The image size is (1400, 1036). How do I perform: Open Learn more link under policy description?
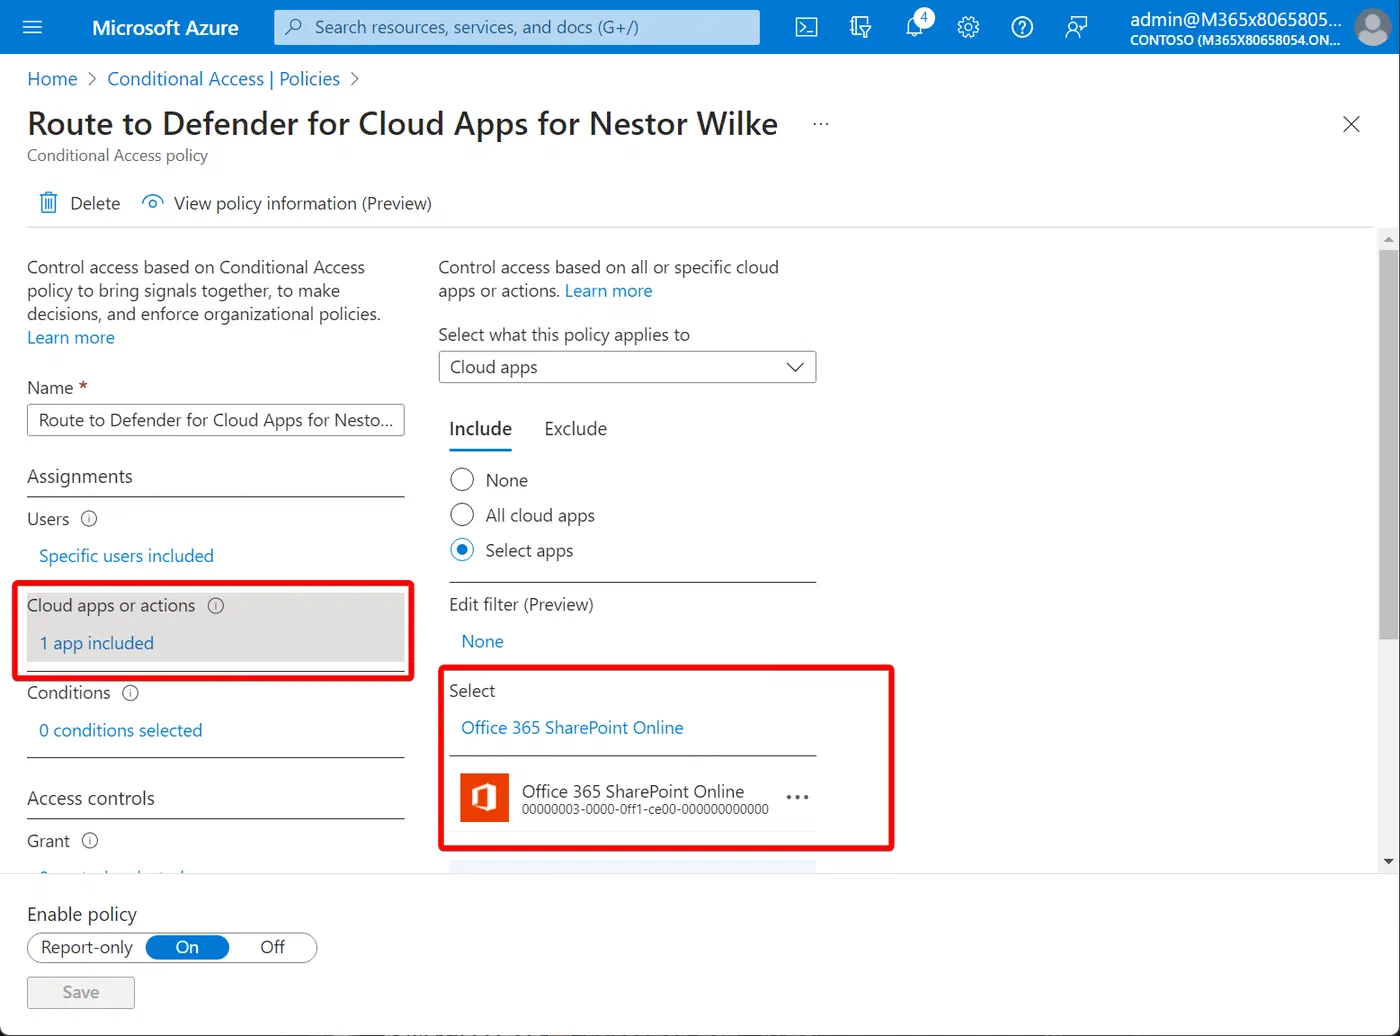tap(71, 338)
